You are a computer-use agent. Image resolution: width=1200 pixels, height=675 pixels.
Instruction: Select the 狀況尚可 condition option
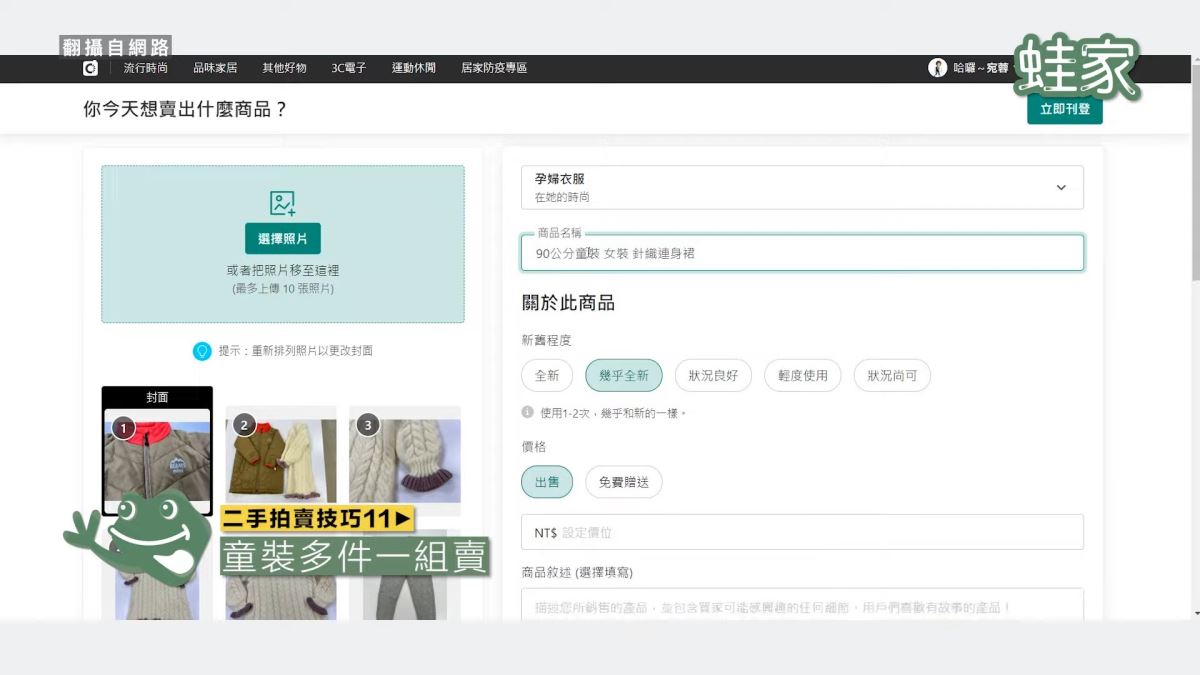(x=892, y=376)
